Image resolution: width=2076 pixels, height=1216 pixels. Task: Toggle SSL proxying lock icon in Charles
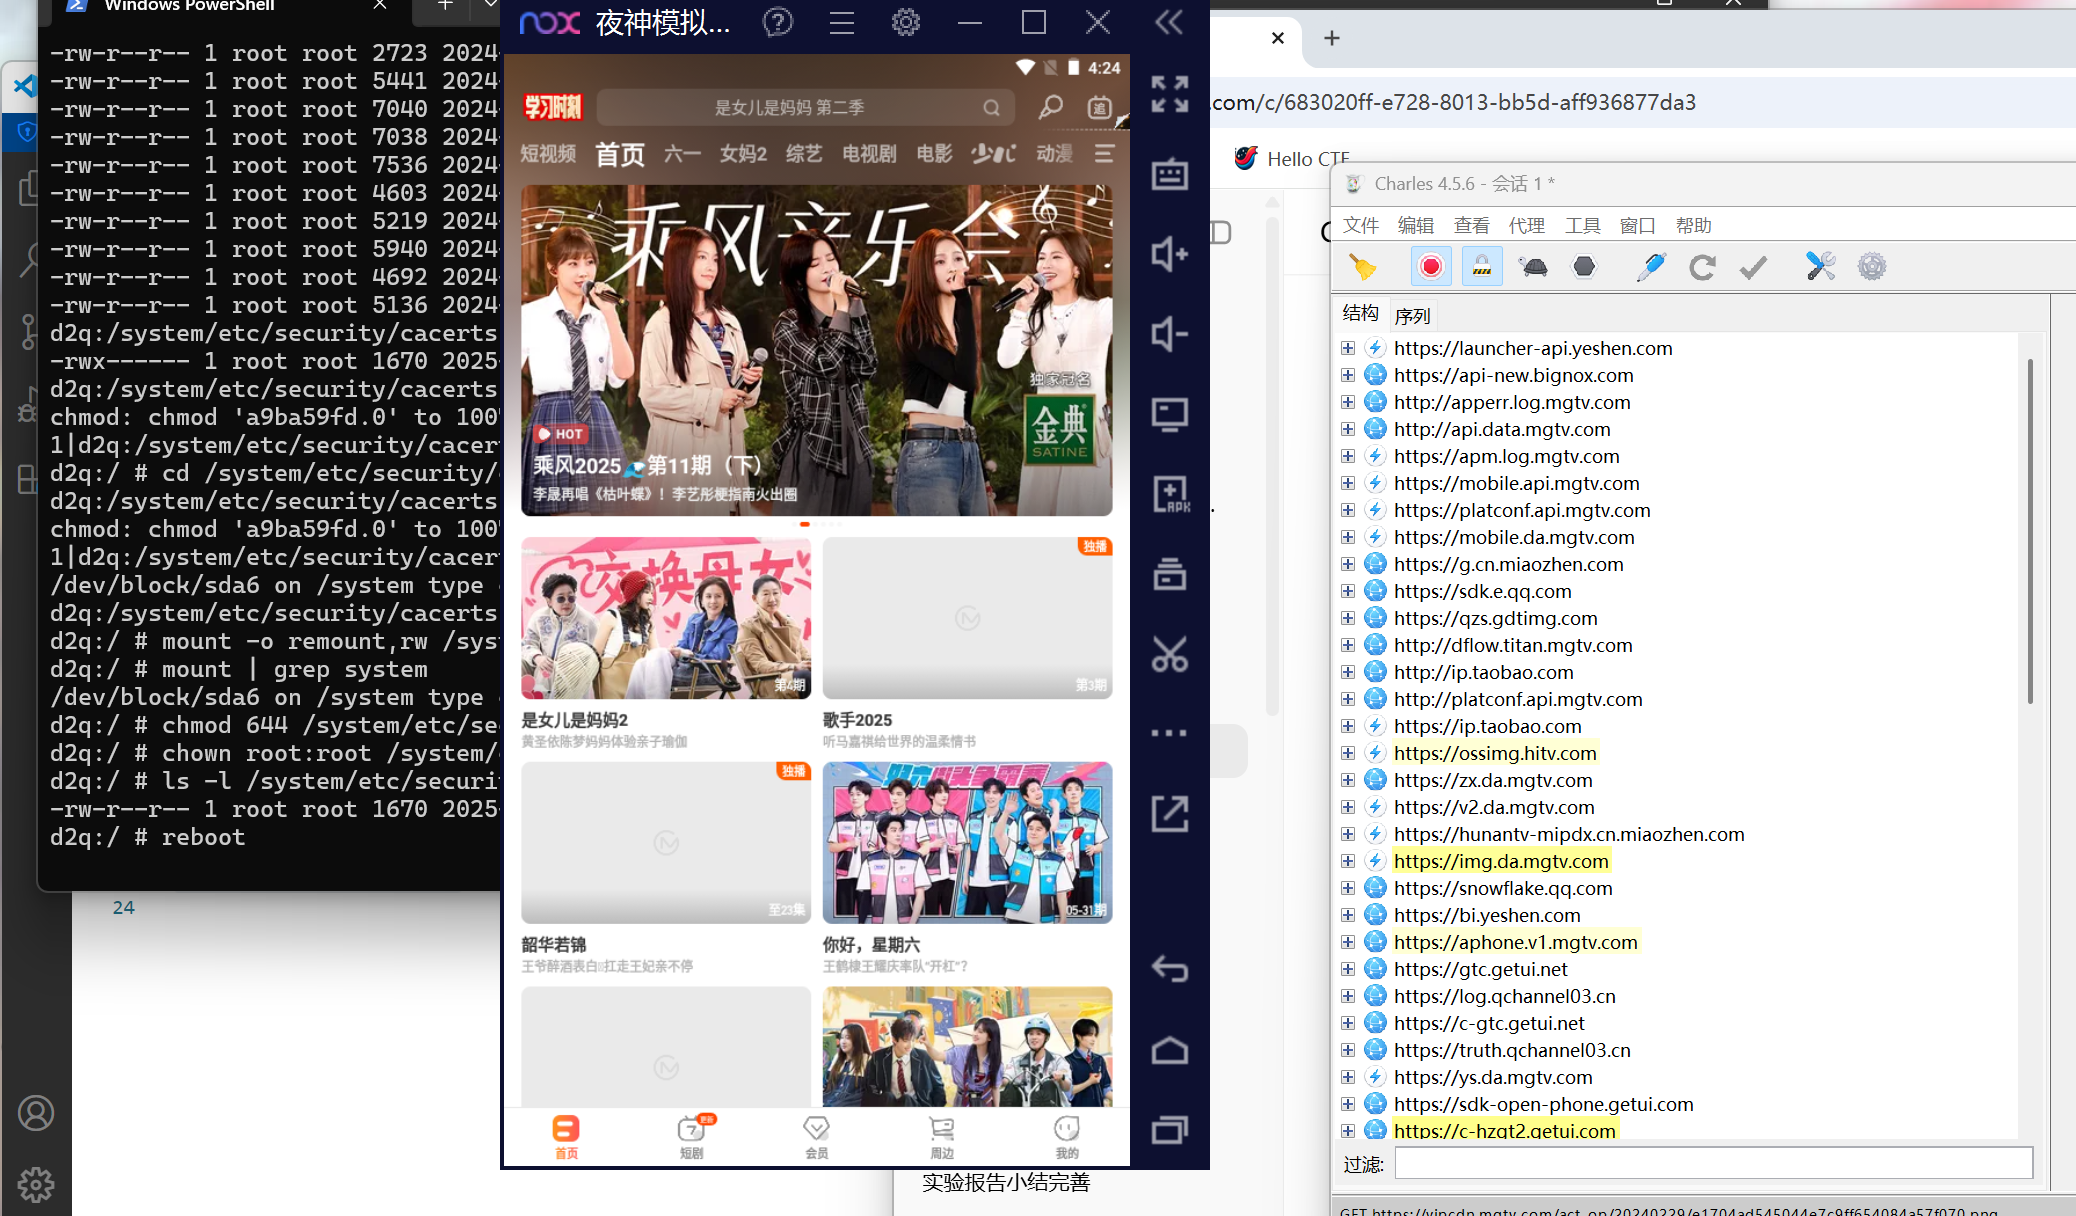tap(1482, 267)
